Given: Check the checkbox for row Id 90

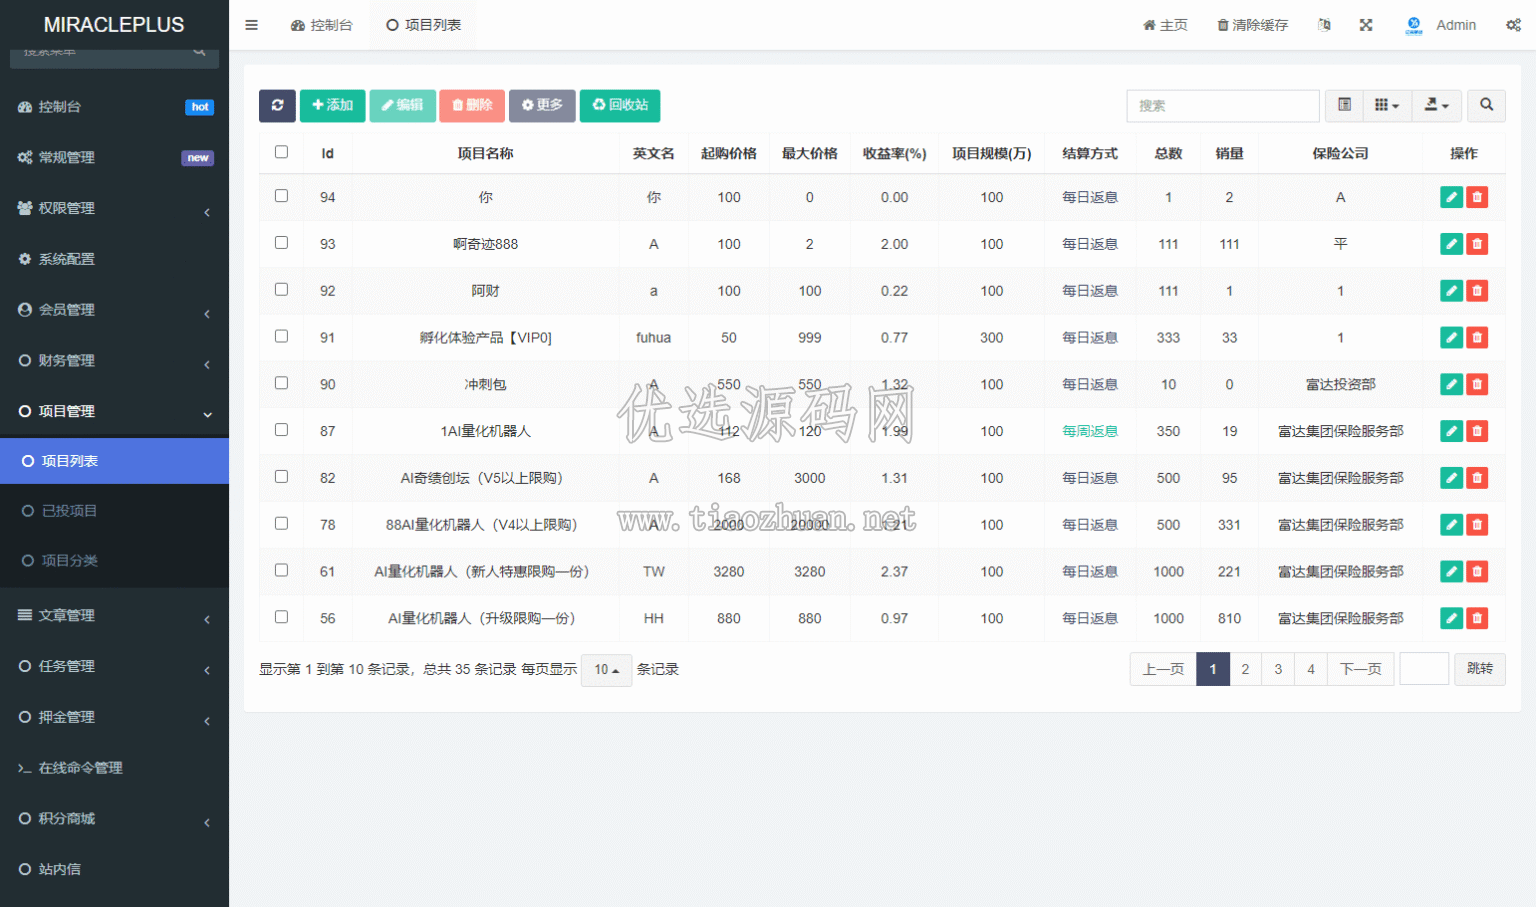Looking at the screenshot, I should [281, 383].
